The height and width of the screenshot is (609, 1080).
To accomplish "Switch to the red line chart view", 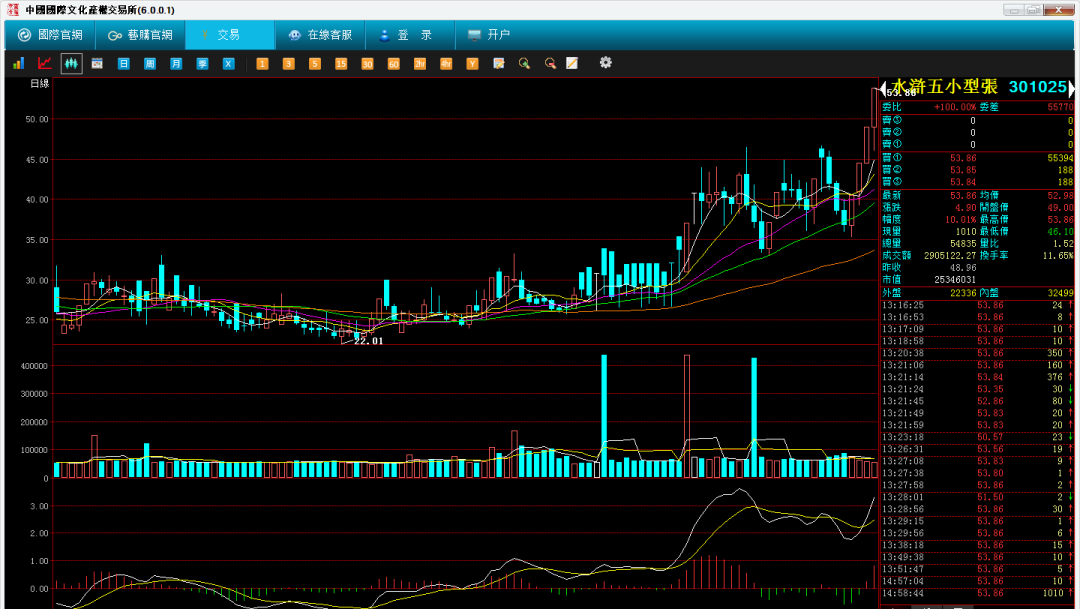I will [45, 63].
